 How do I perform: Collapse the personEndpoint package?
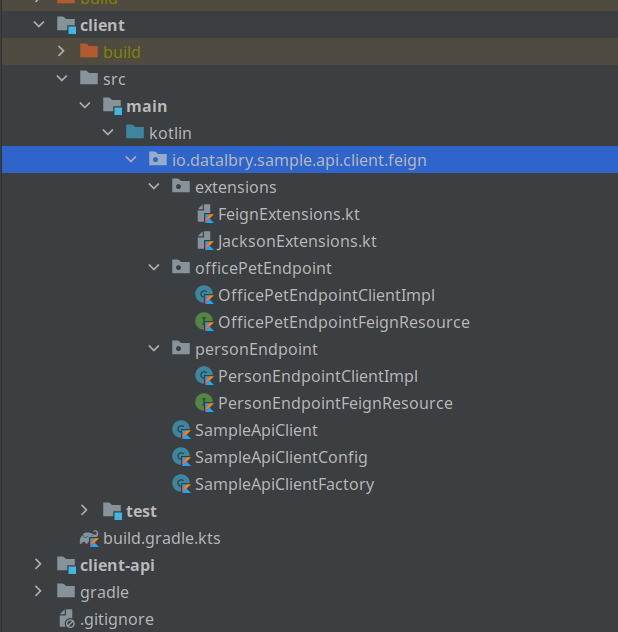coord(154,349)
